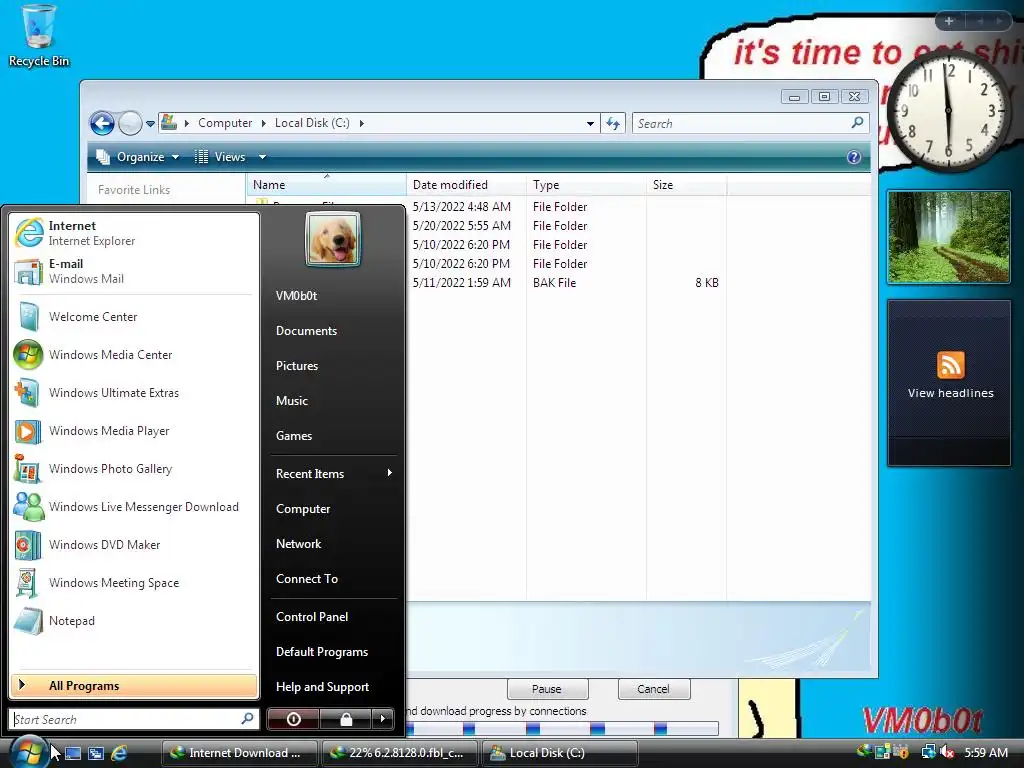Screen dimensions: 1024x768
Task: Open Notepad from Start menu
Action: tap(134, 621)
